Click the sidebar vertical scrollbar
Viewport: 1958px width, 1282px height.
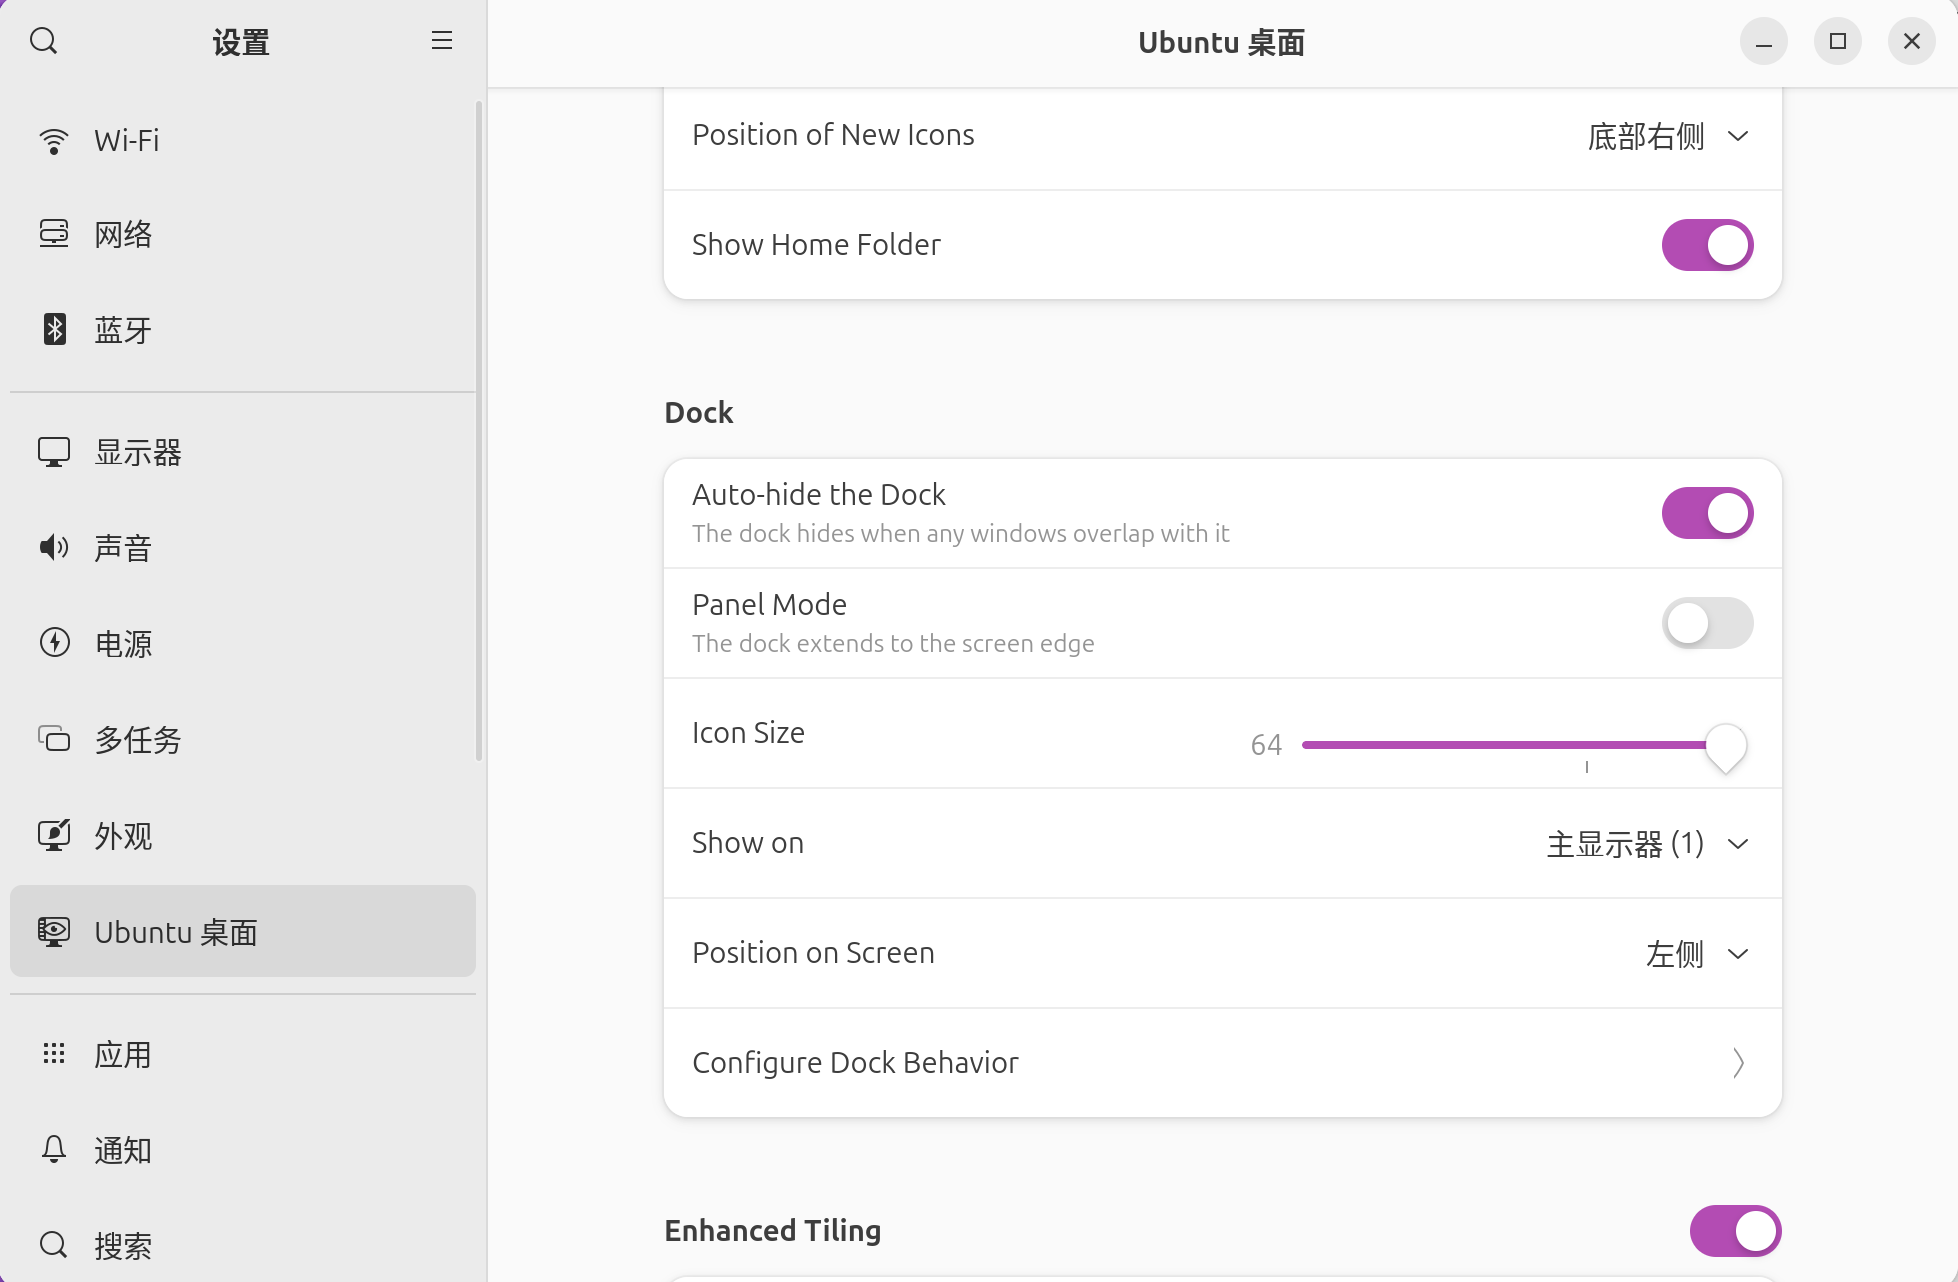click(x=479, y=430)
